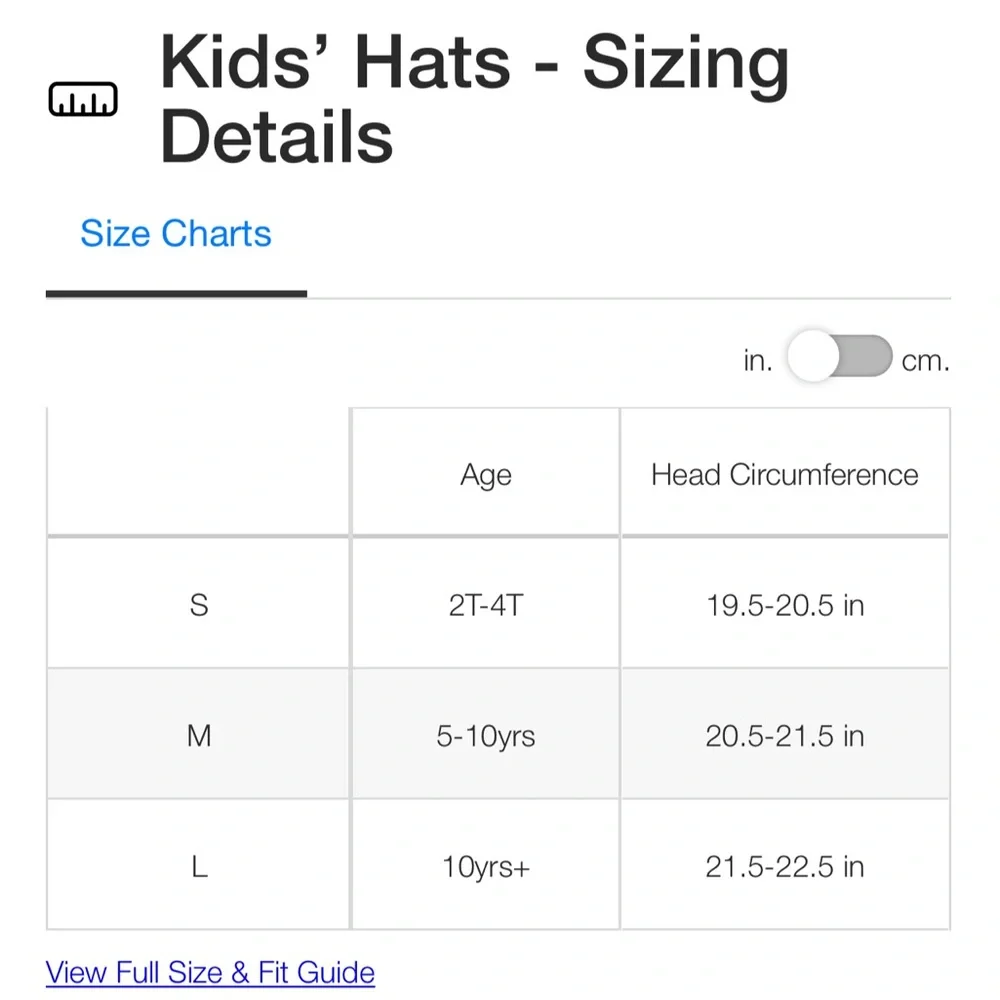Click the S size row label

coord(198,604)
